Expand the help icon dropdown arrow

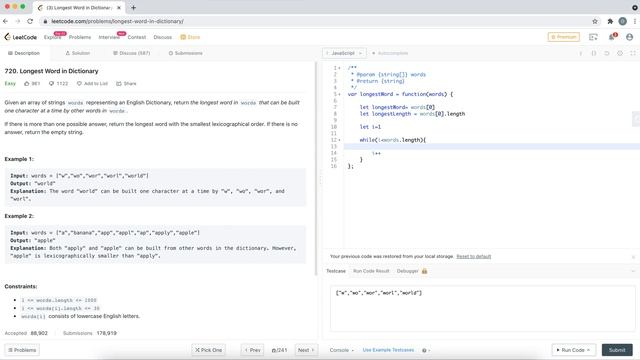coord(429,350)
